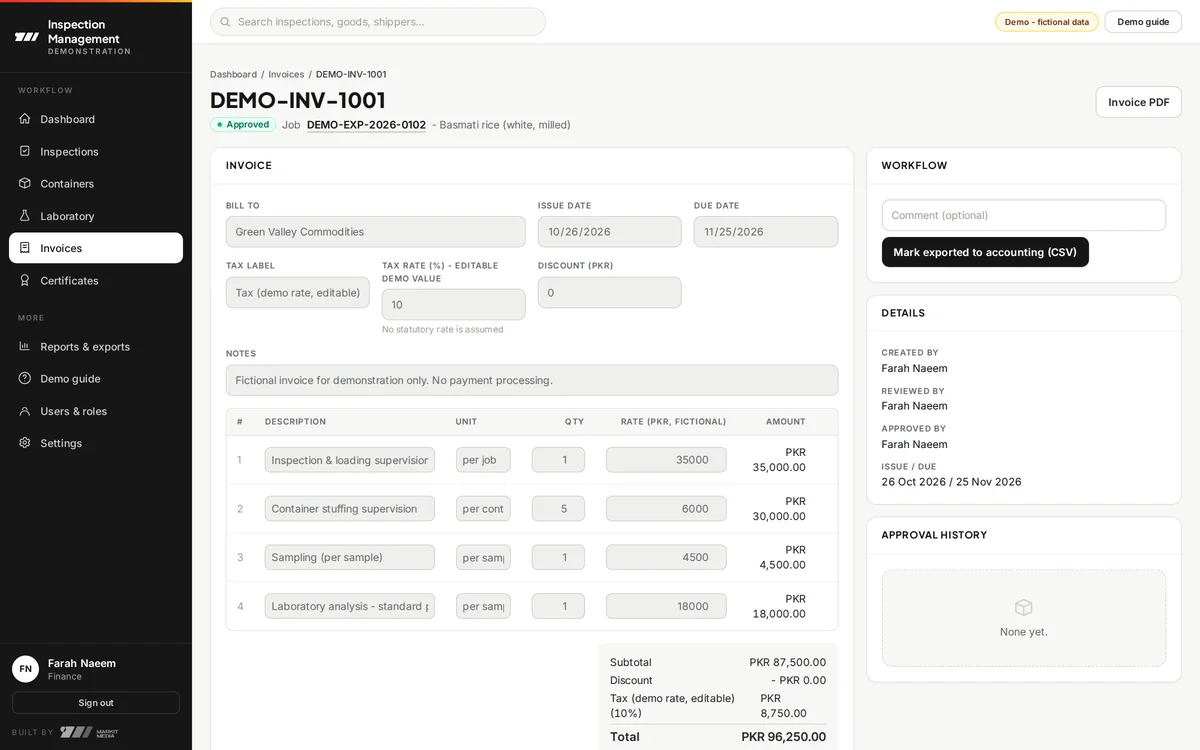Click the search magnifier icon
Image resolution: width=1200 pixels, height=750 pixels.
tap(225, 22)
